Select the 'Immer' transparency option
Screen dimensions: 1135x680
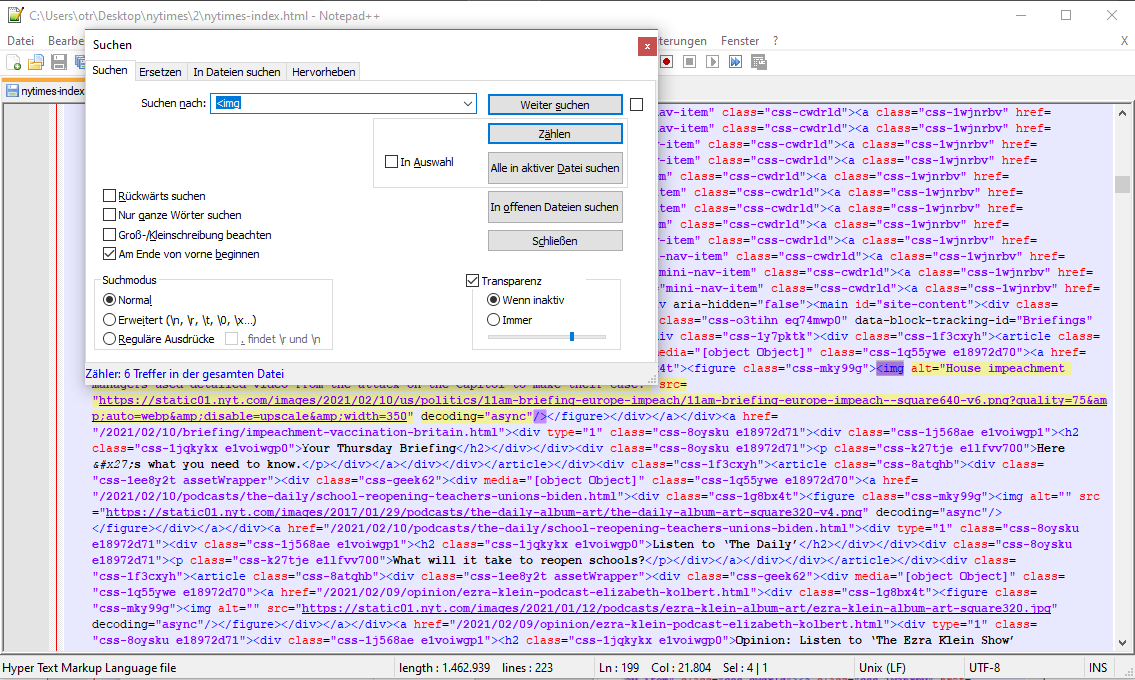(x=494, y=319)
